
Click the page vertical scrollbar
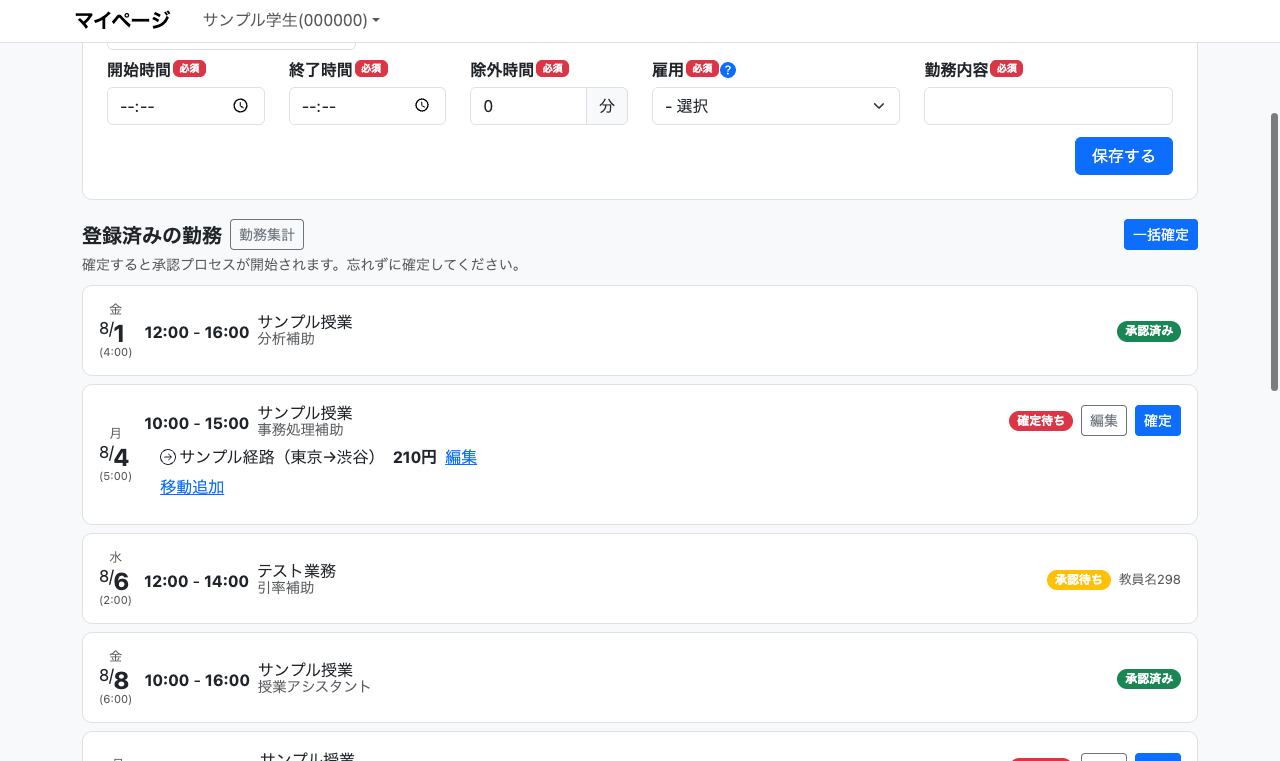click(1274, 251)
